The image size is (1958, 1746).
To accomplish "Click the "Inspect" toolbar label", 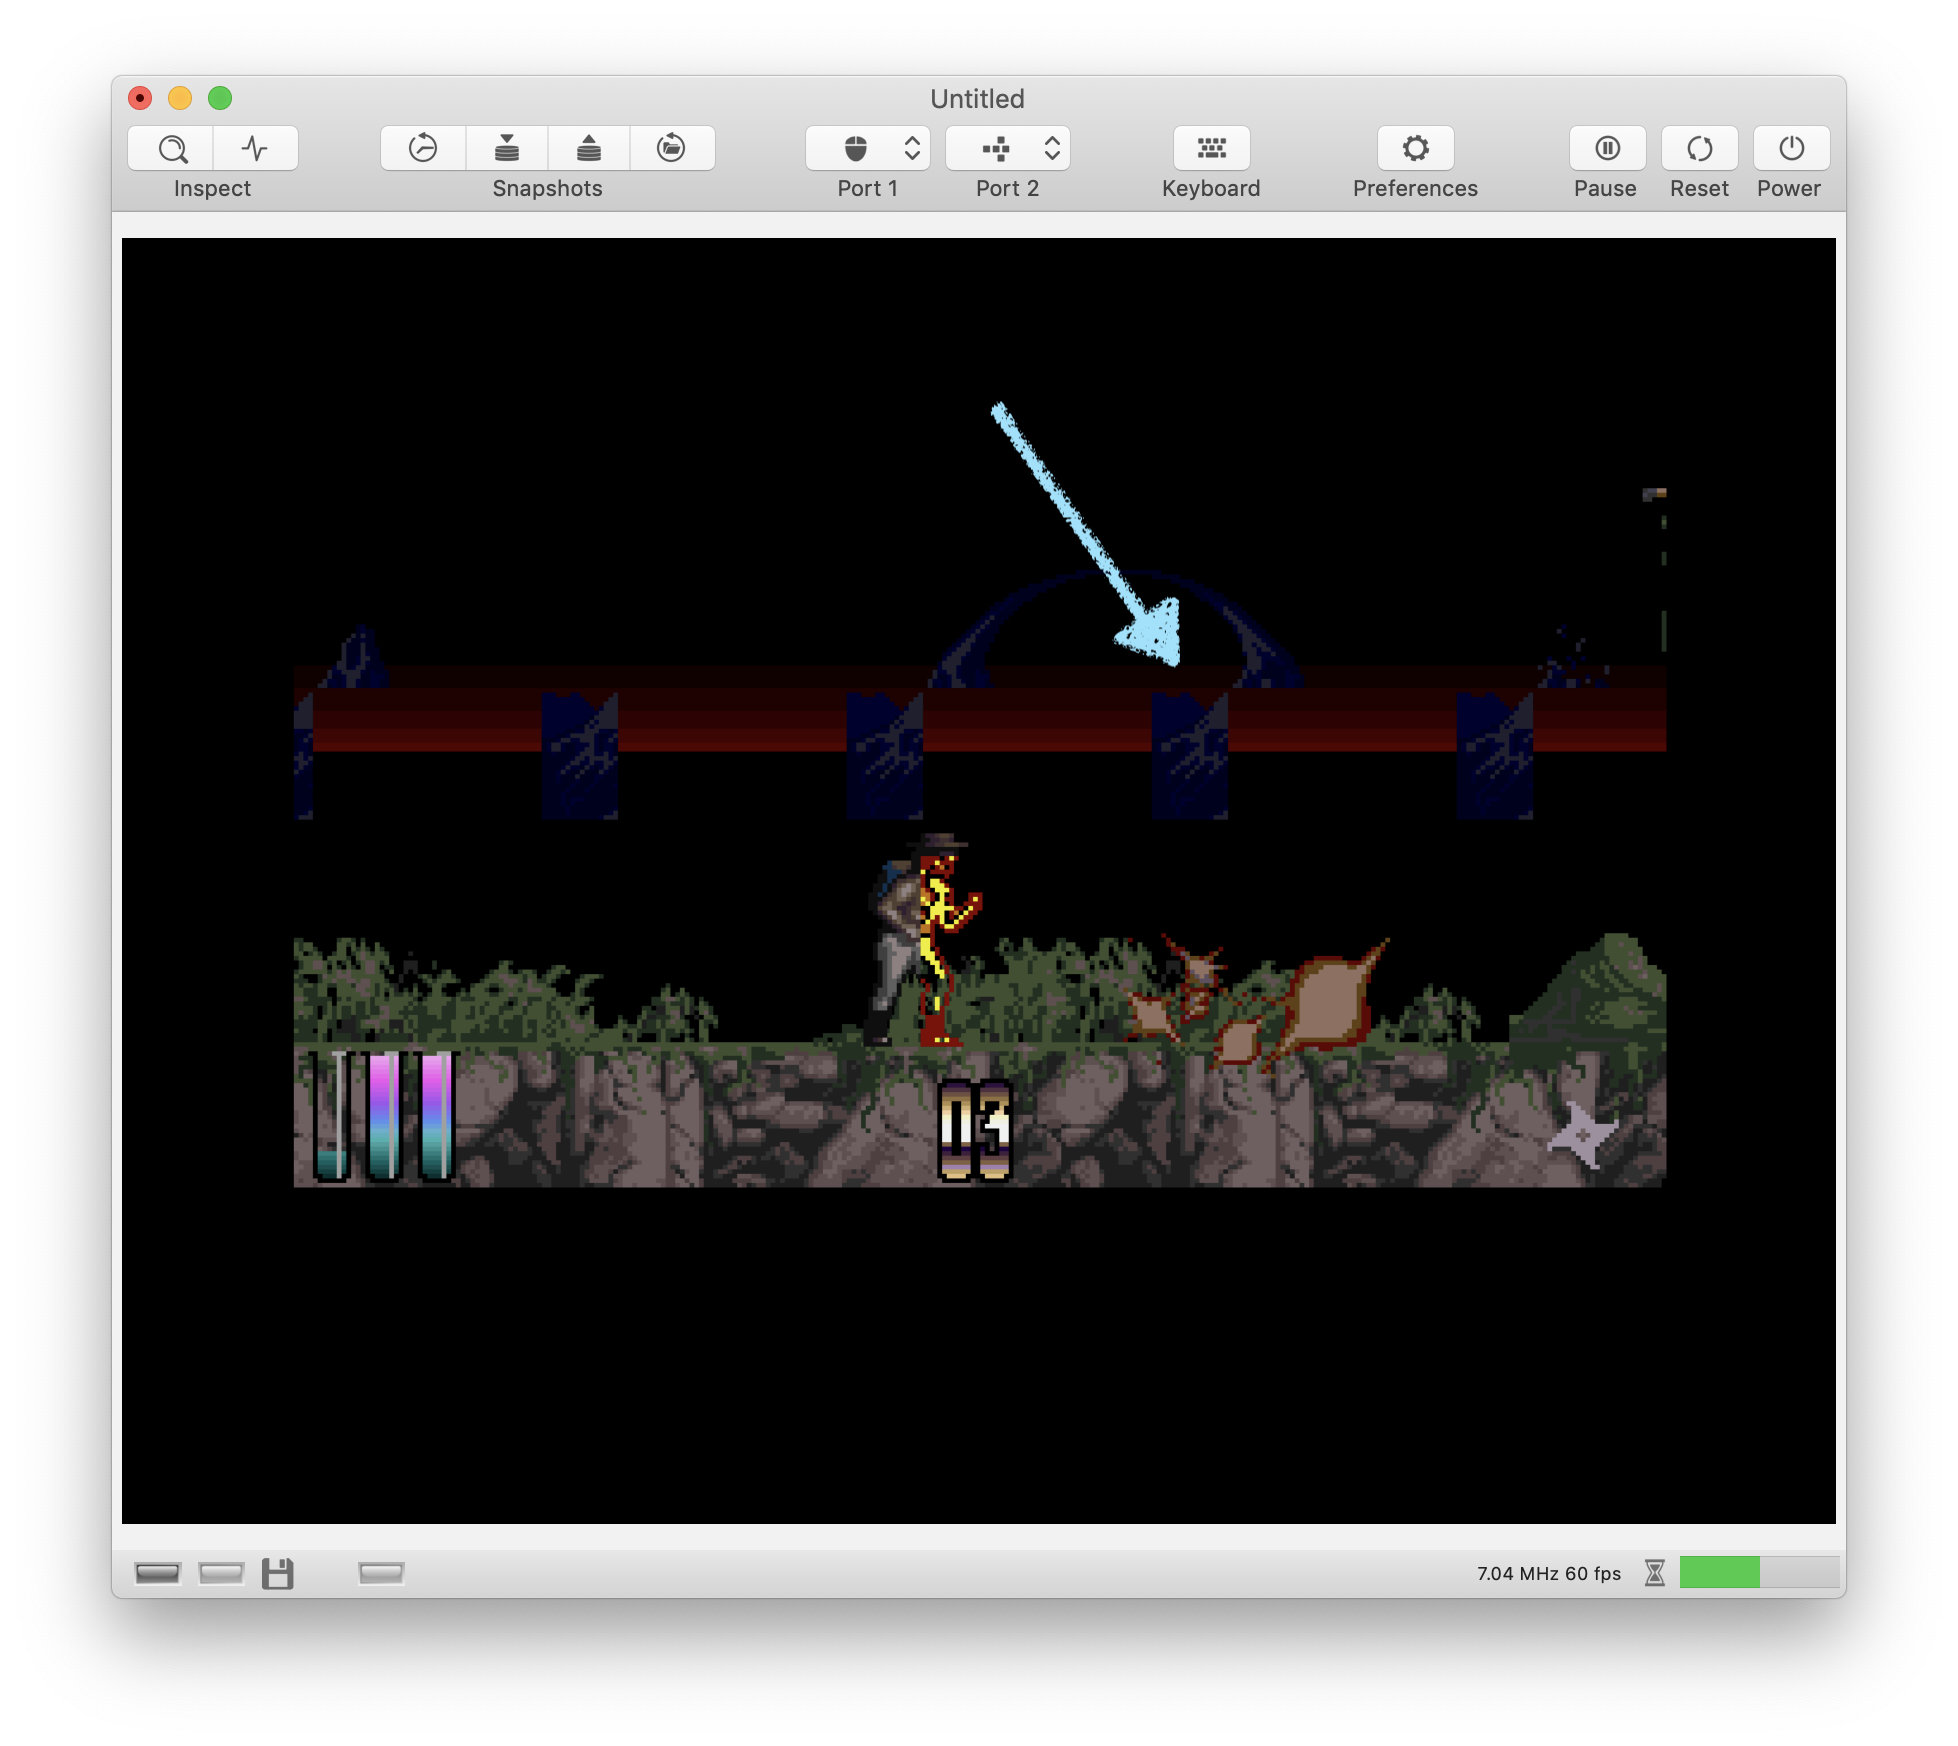I will [212, 188].
